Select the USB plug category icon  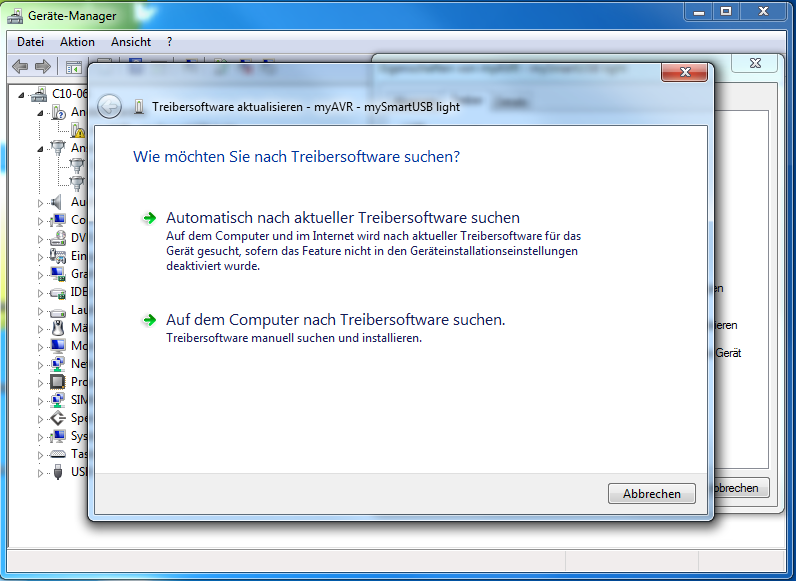click(x=58, y=472)
